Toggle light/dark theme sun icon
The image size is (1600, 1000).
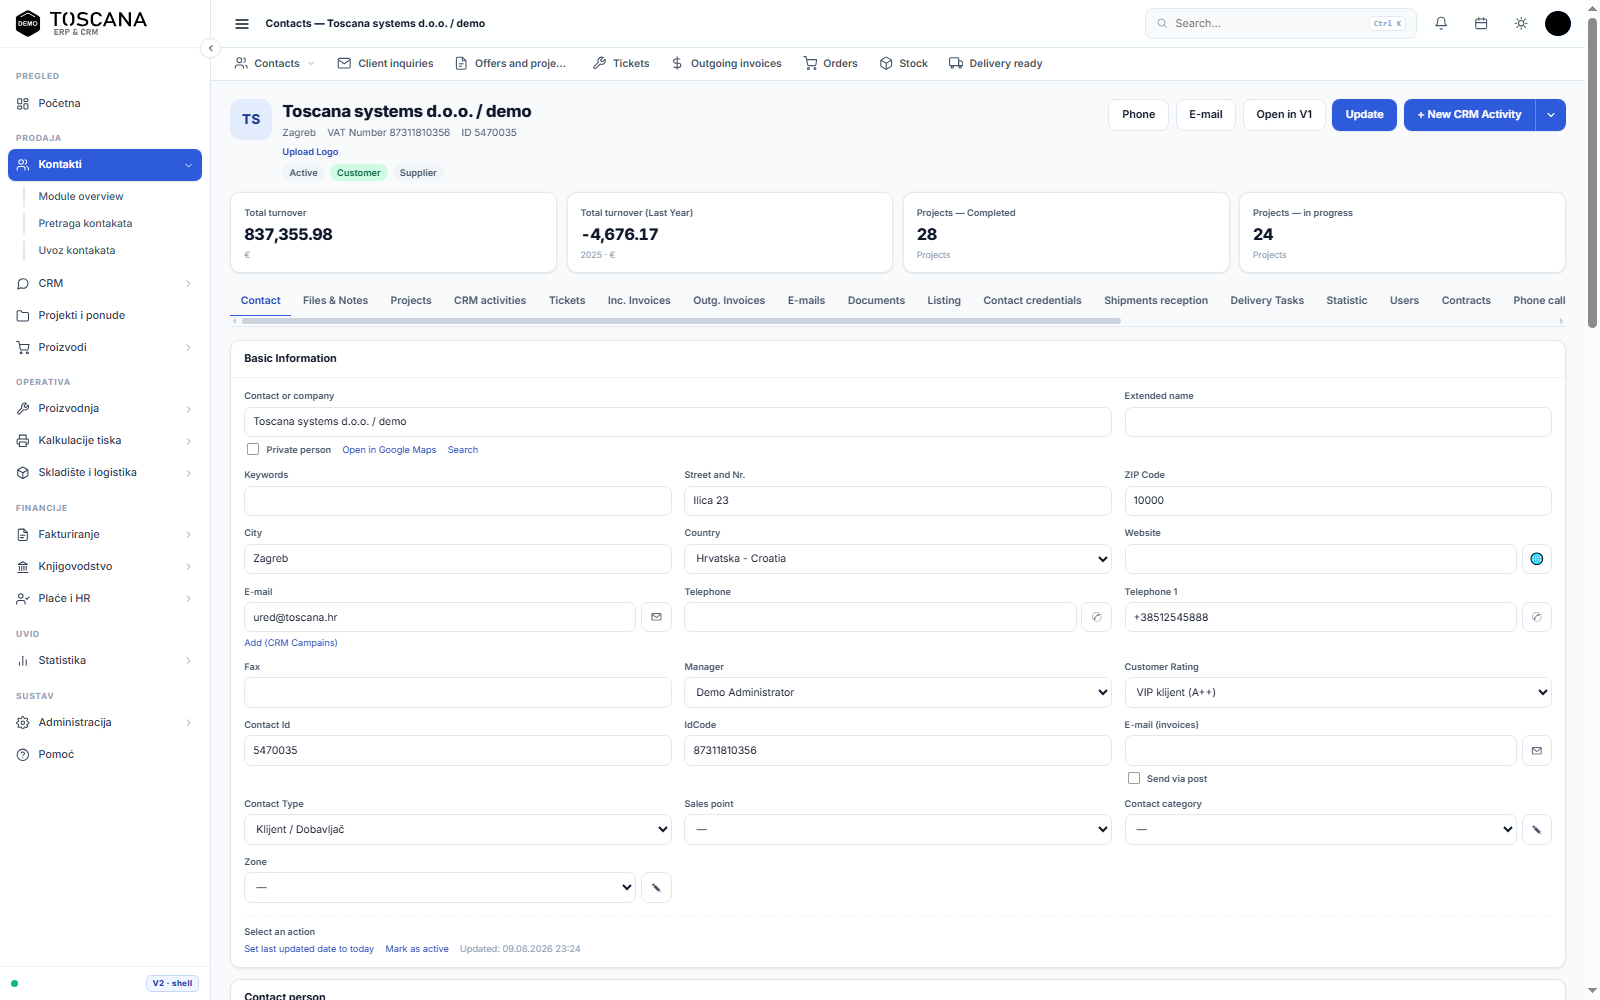coord(1521,23)
